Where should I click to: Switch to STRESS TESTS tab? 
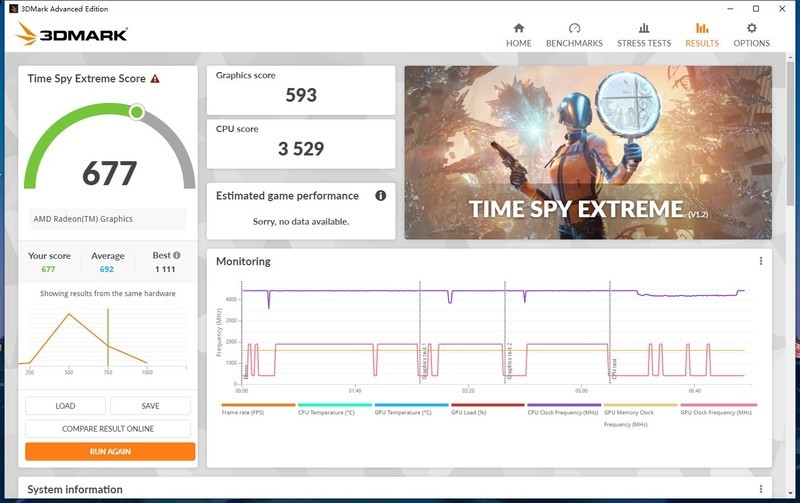point(644,35)
